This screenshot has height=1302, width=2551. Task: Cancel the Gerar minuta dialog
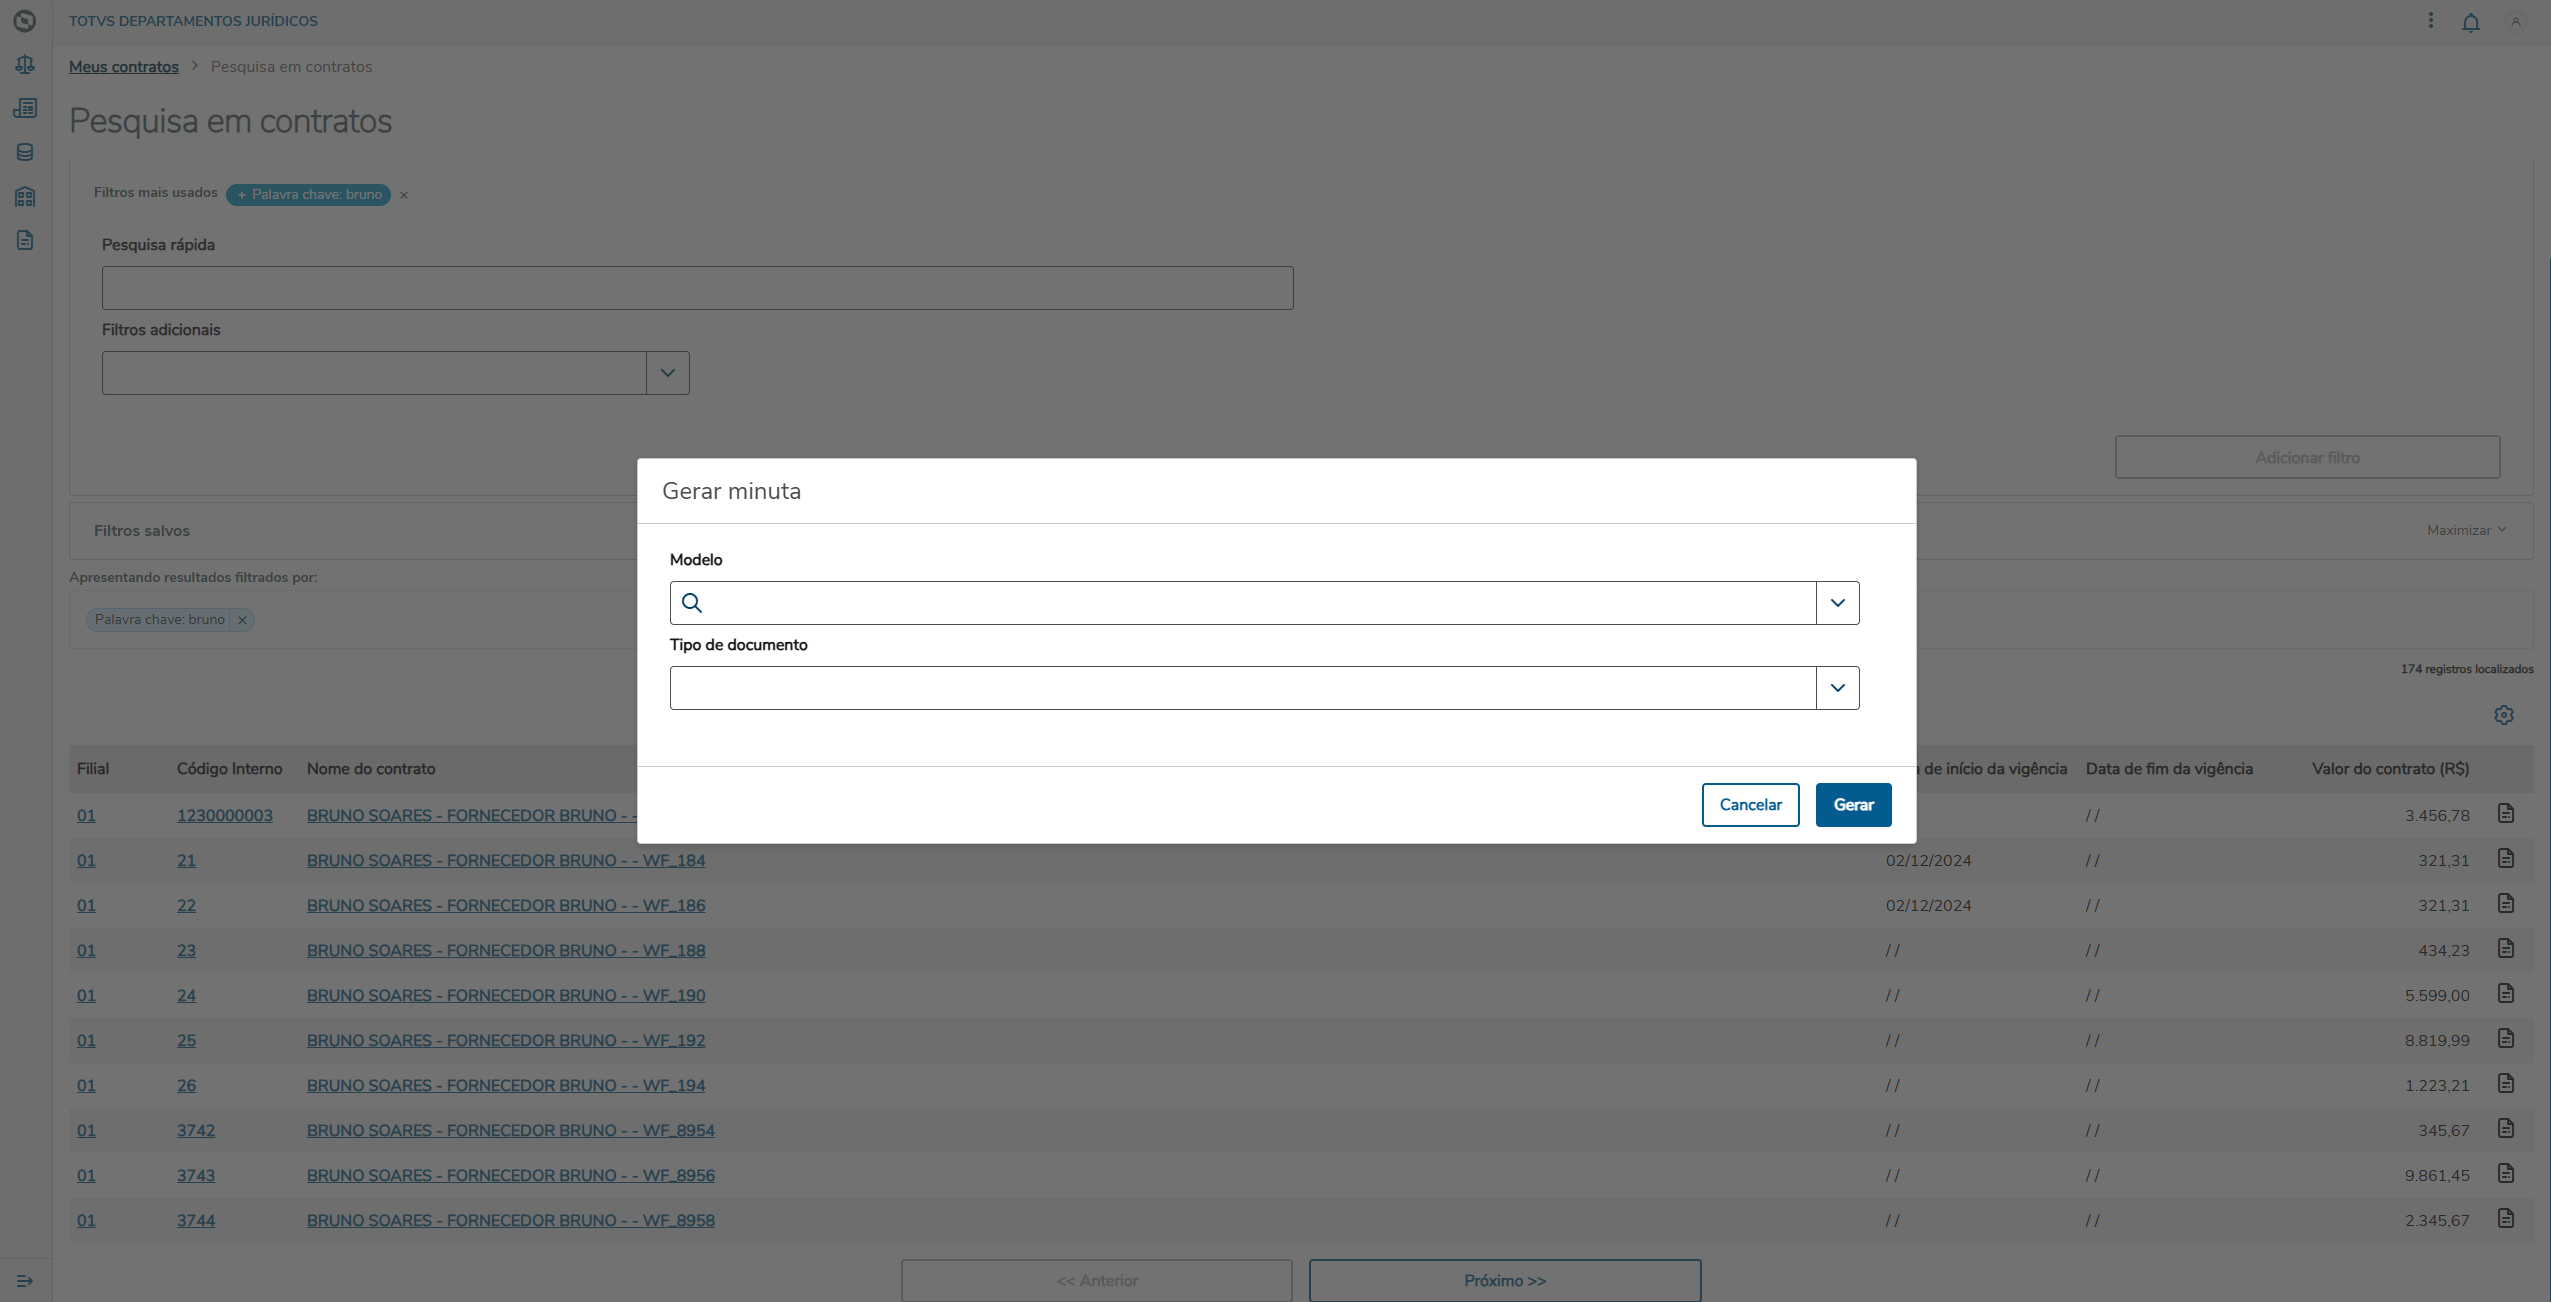[x=1750, y=805]
